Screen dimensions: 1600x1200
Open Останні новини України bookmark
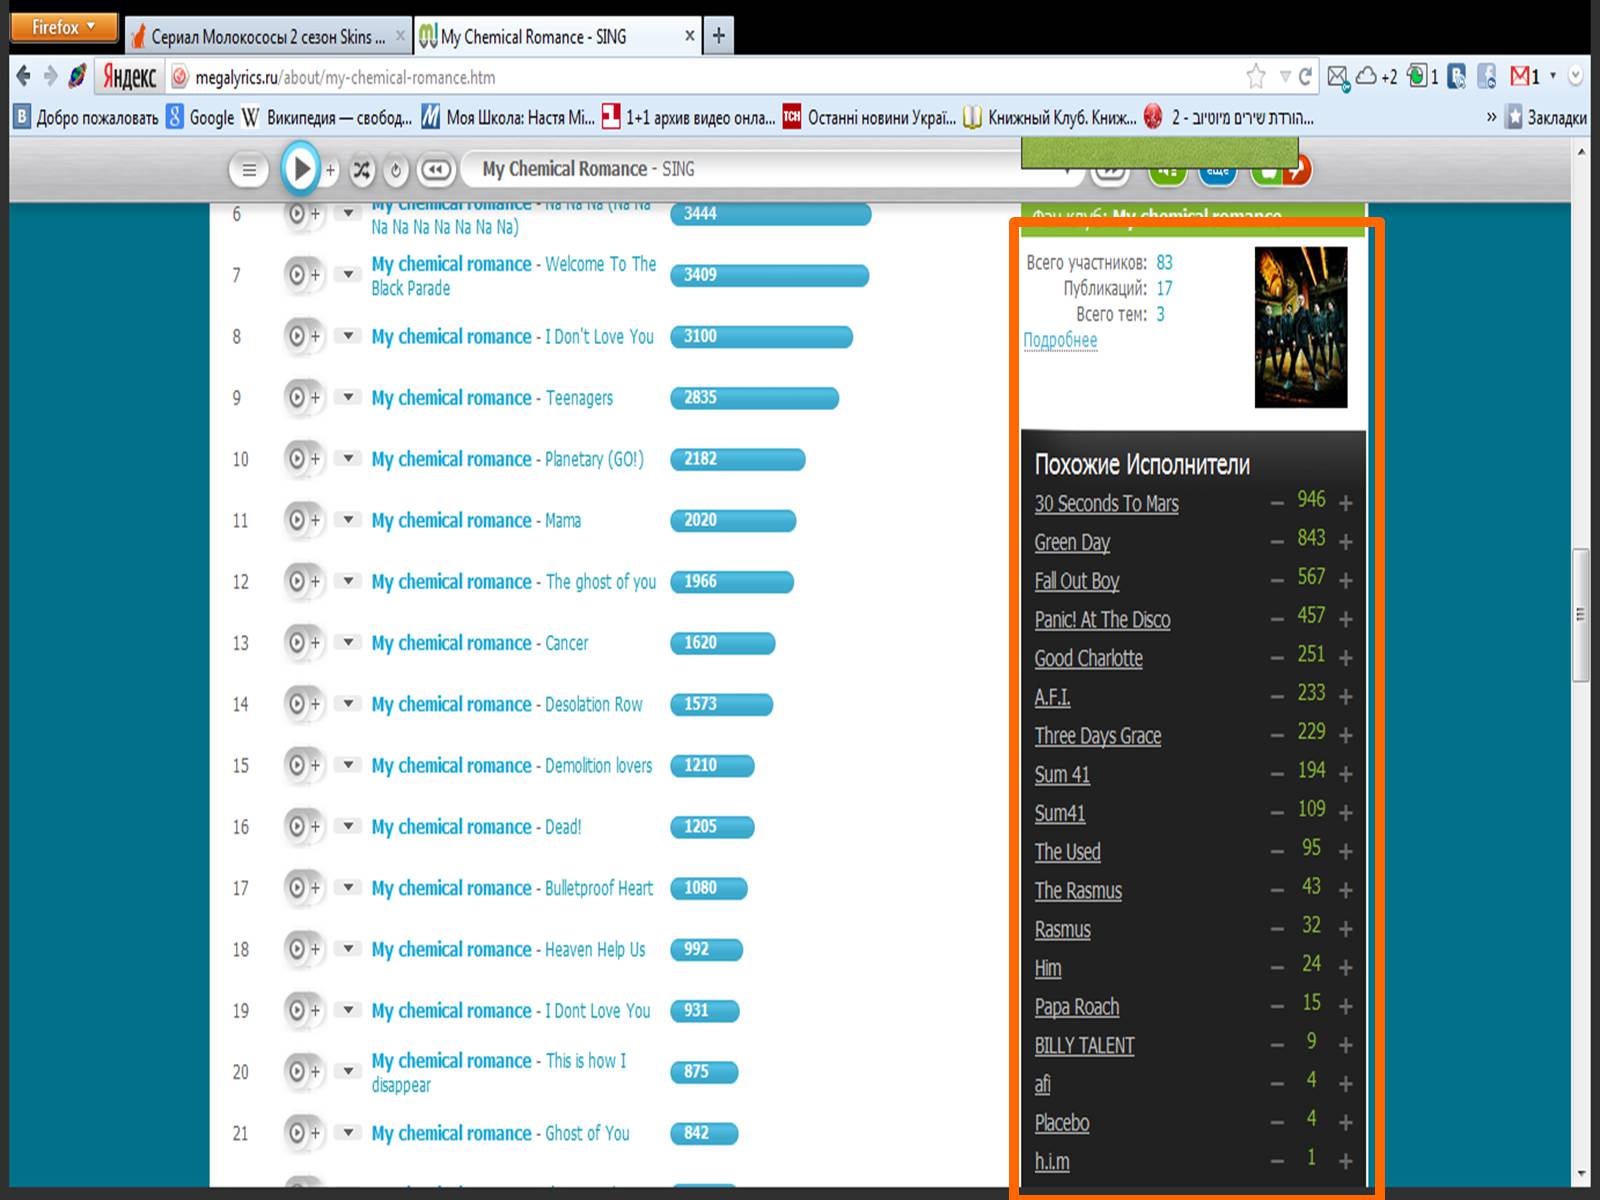click(869, 118)
